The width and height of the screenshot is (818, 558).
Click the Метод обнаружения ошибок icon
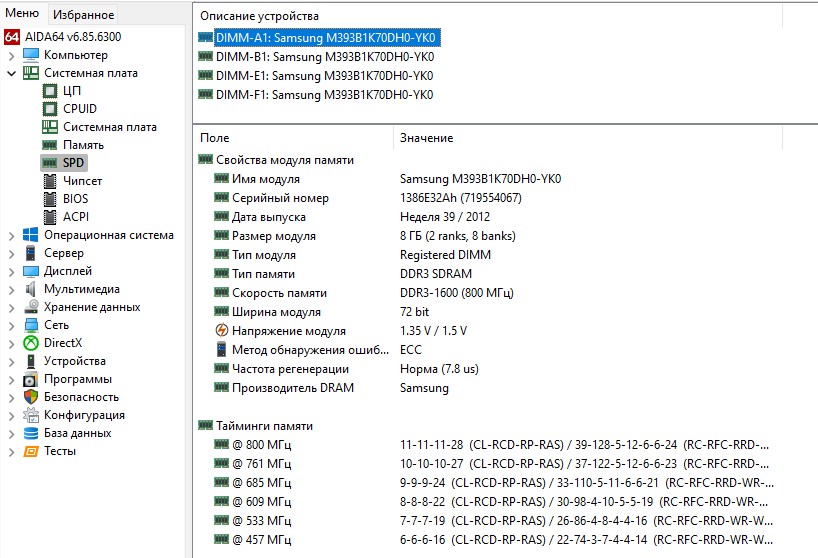(x=222, y=349)
